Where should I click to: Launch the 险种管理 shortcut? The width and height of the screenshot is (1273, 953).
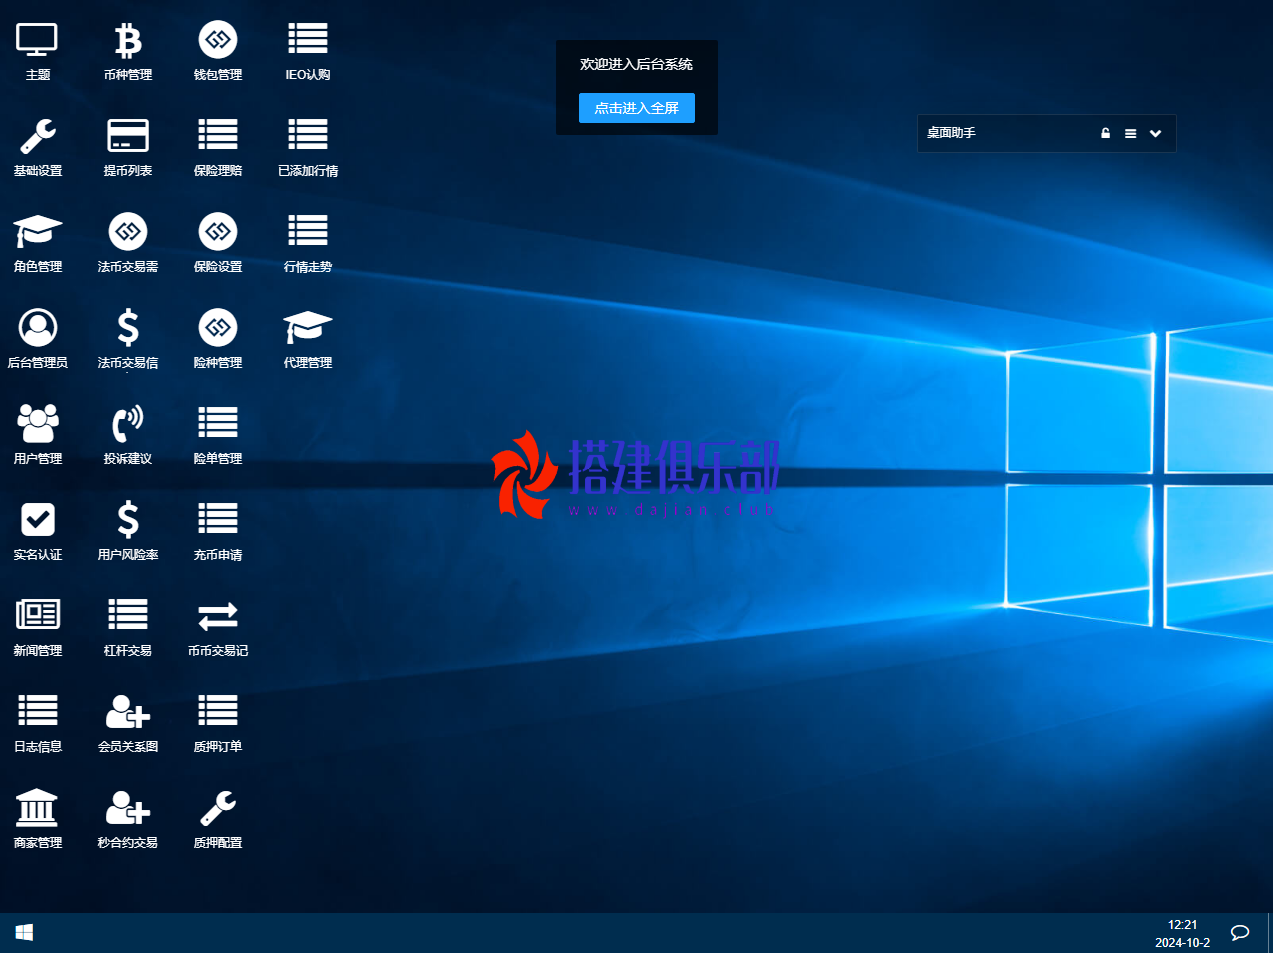[218, 338]
